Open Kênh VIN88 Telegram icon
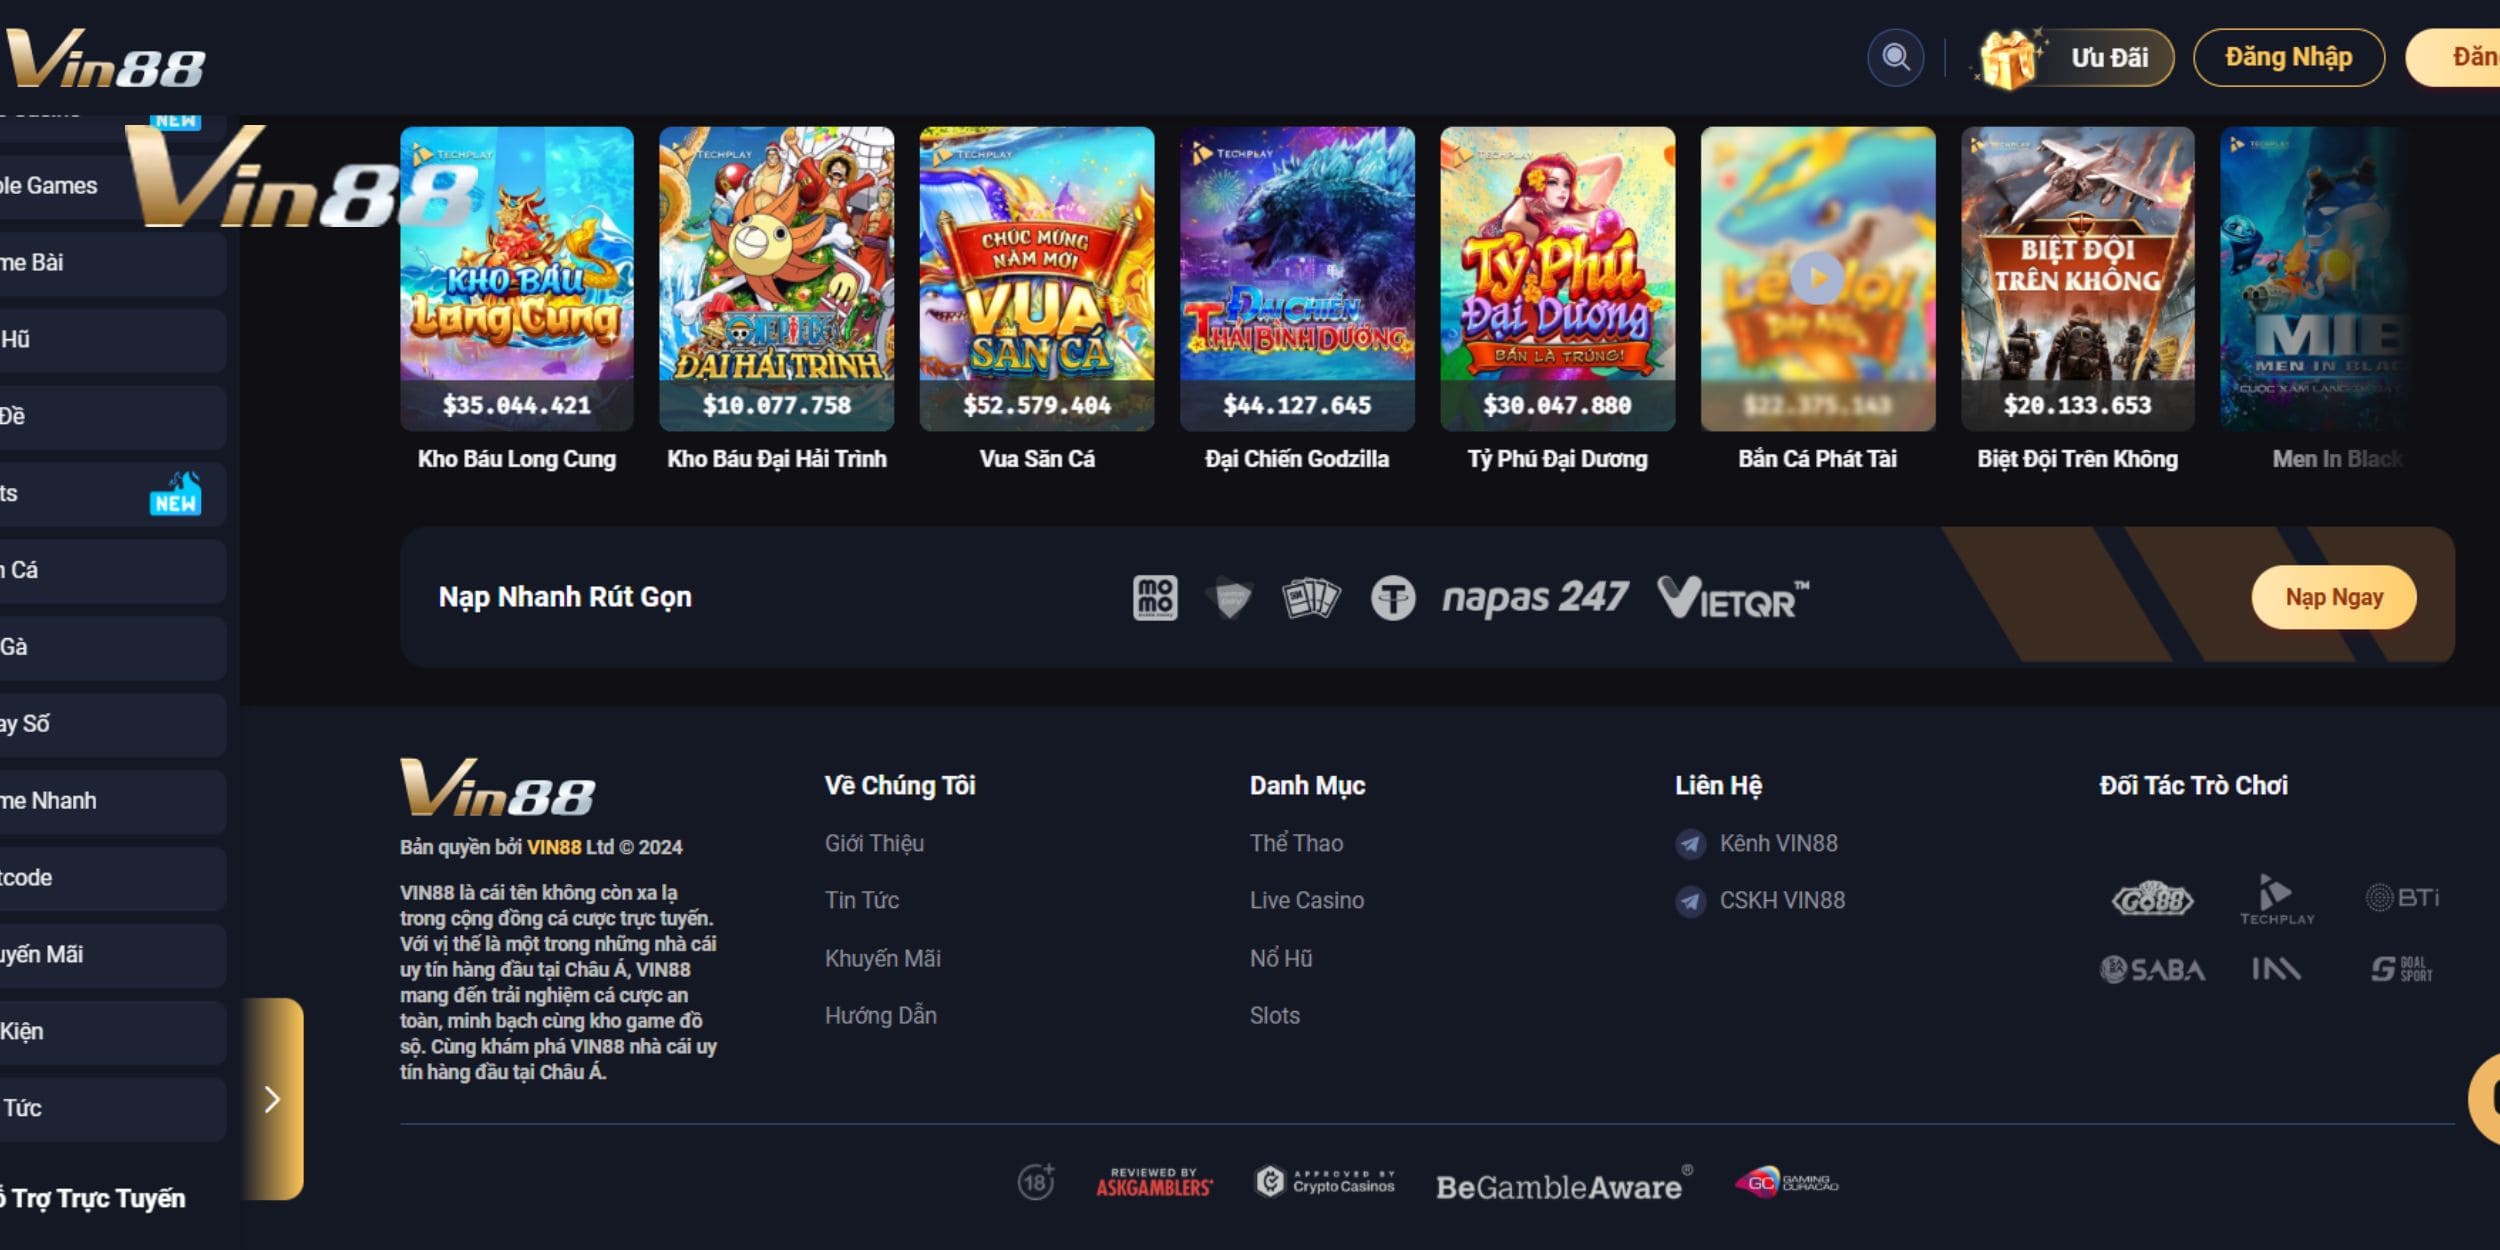 [x=1690, y=844]
